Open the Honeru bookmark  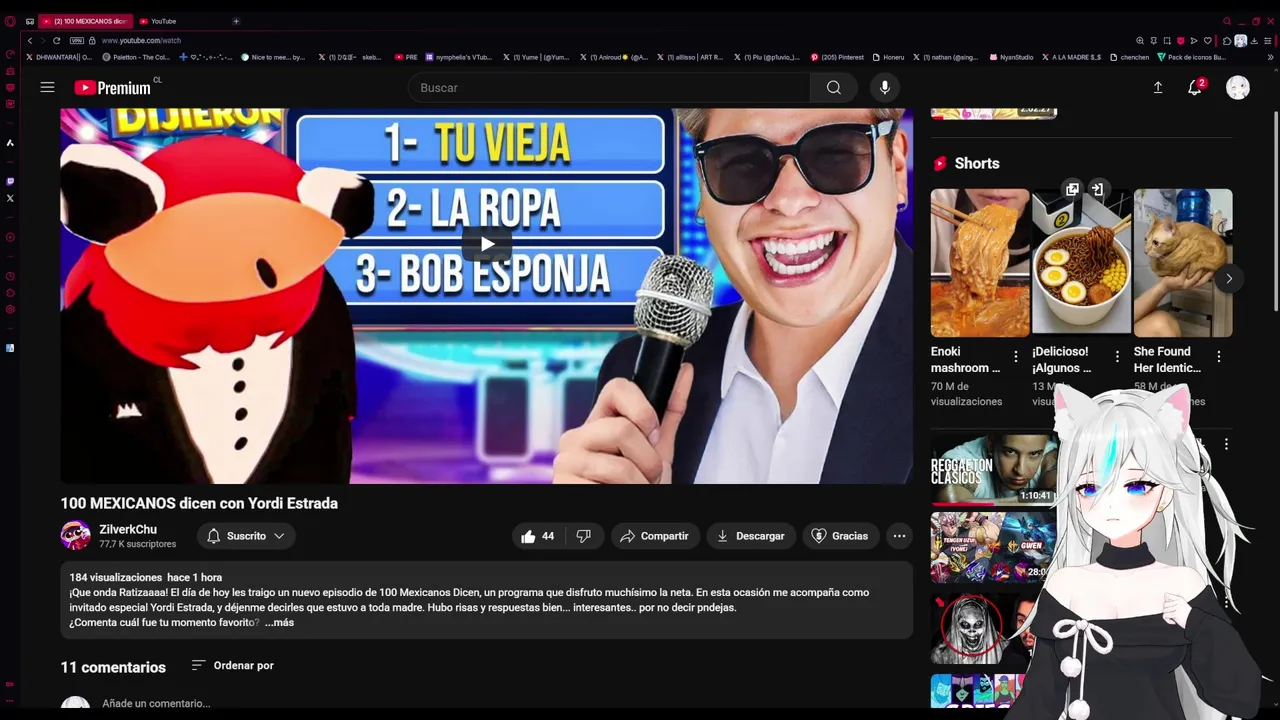(888, 57)
